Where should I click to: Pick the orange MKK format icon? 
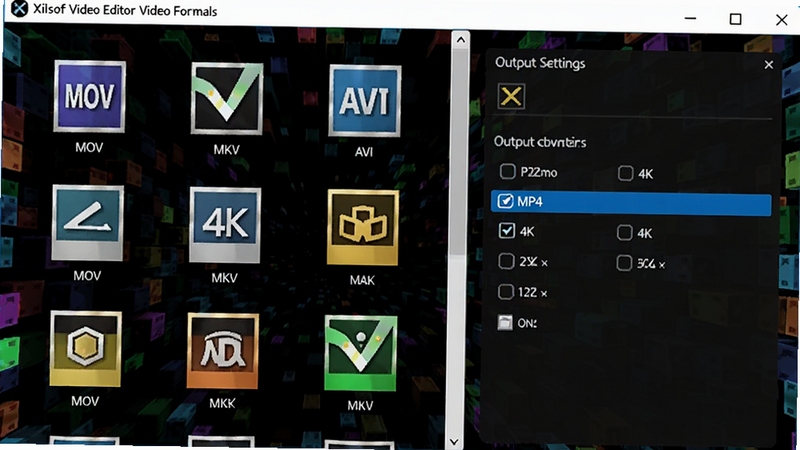[222, 351]
